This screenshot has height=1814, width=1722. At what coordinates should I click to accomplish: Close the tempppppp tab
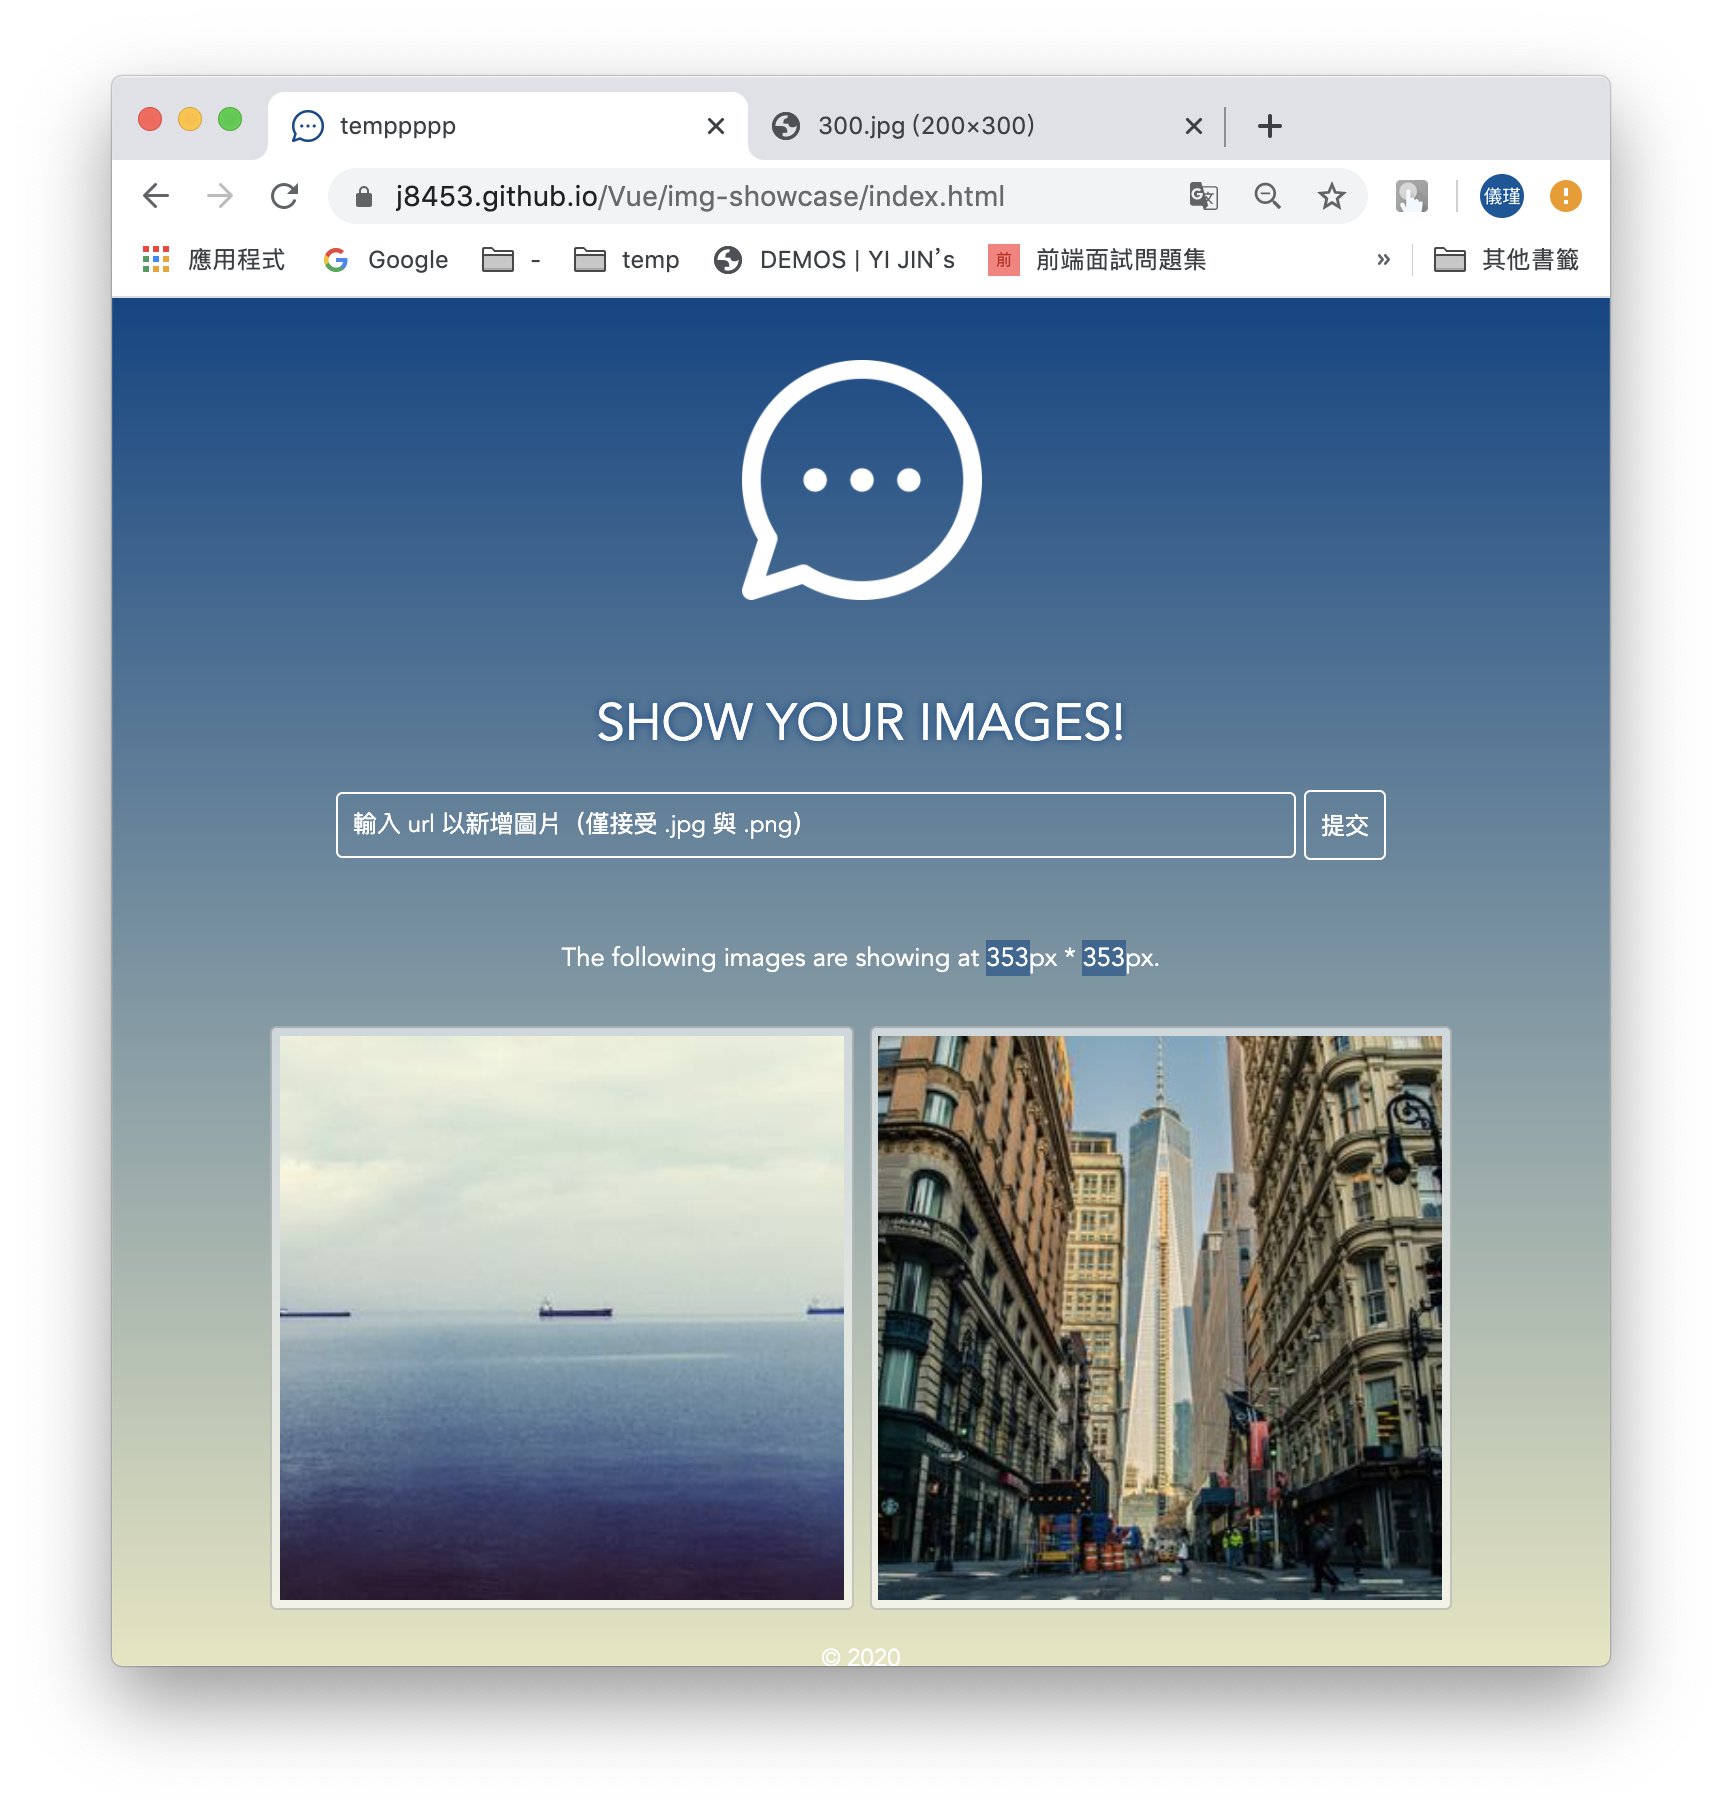pos(716,126)
